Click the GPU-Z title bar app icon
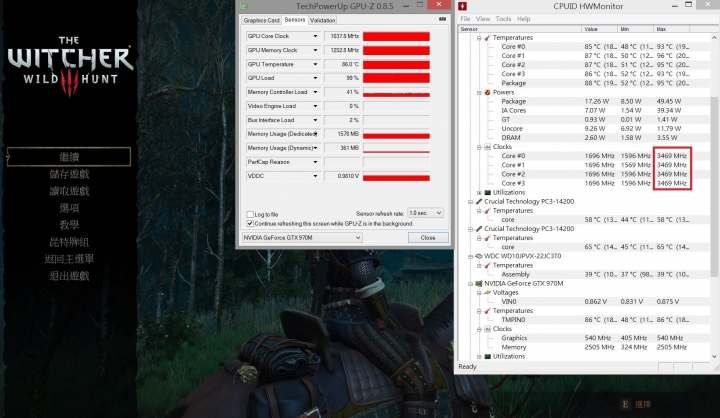Image resolution: width=720 pixels, height=418 pixels. click(244, 6)
